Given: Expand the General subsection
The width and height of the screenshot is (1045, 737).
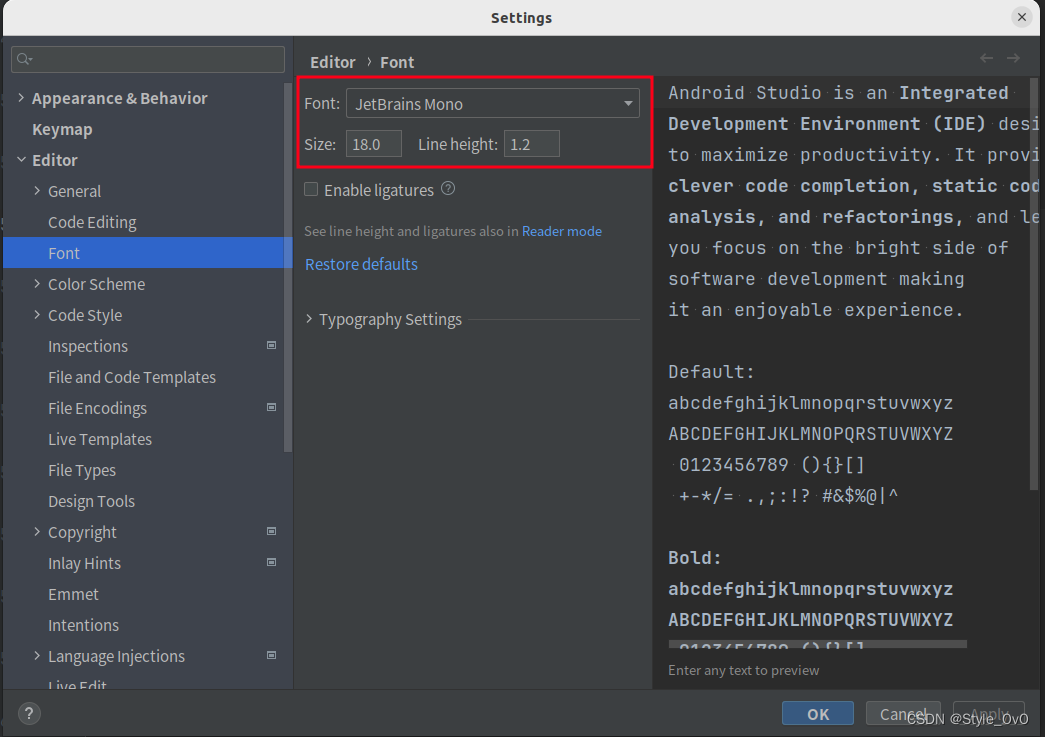Looking at the screenshot, I should tap(37, 191).
